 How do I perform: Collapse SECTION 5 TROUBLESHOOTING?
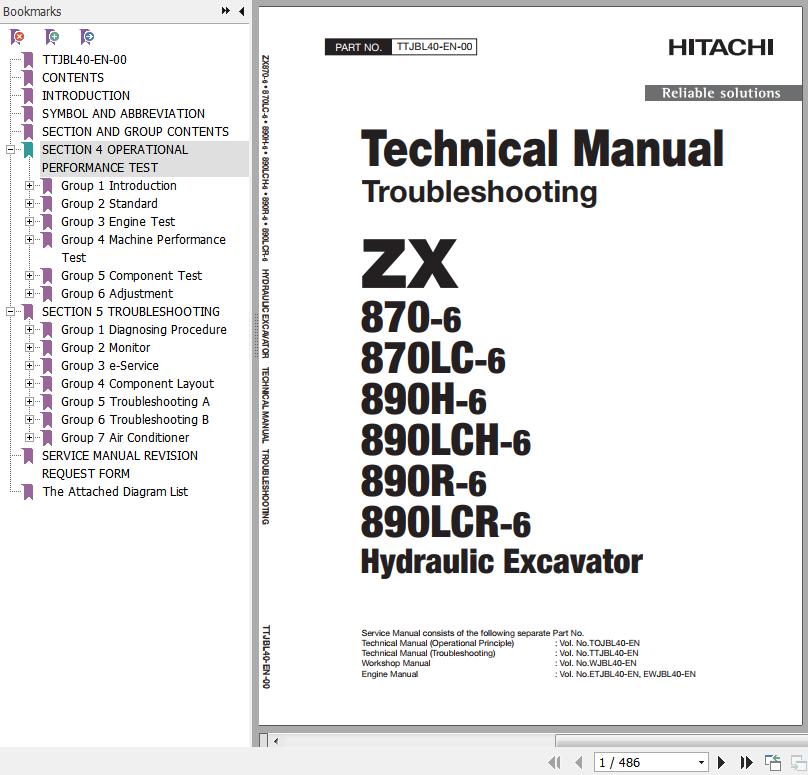click(x=10, y=311)
